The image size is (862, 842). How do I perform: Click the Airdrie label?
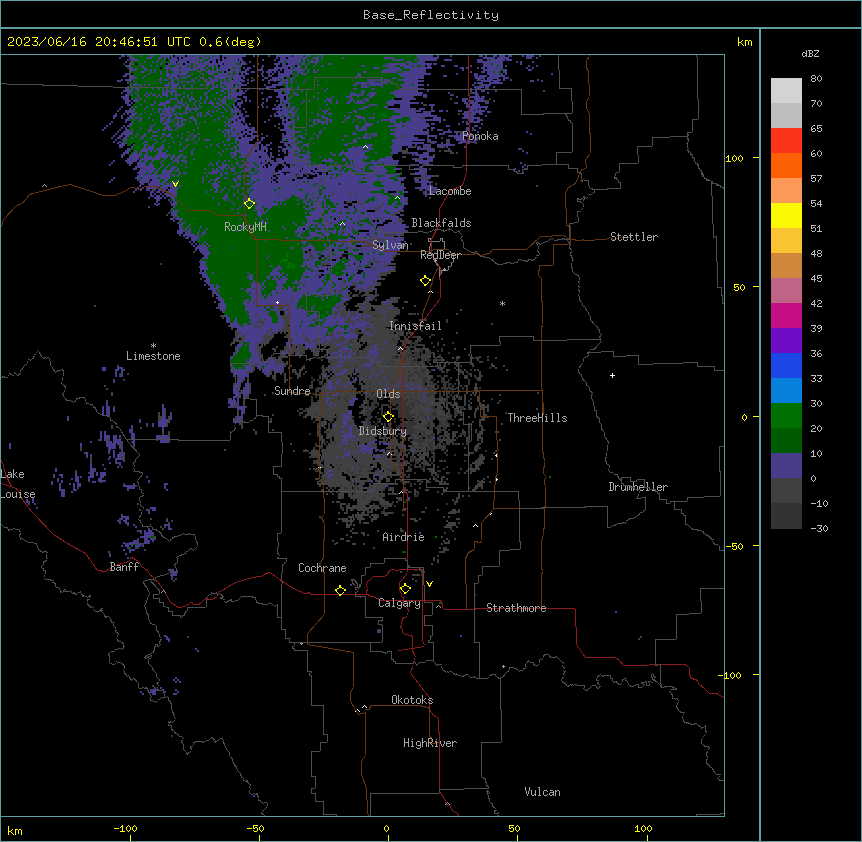(x=403, y=537)
